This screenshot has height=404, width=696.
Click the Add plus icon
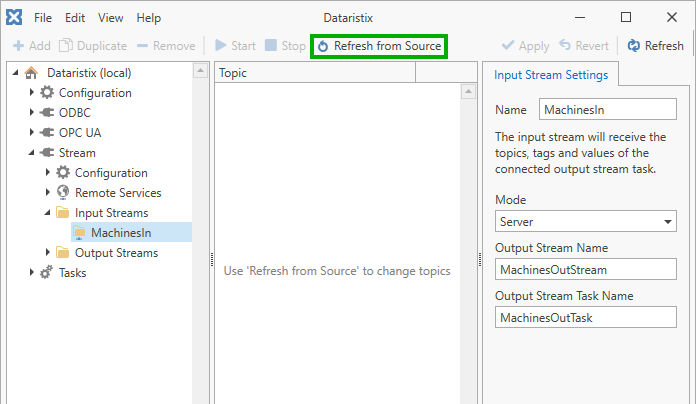[19, 46]
